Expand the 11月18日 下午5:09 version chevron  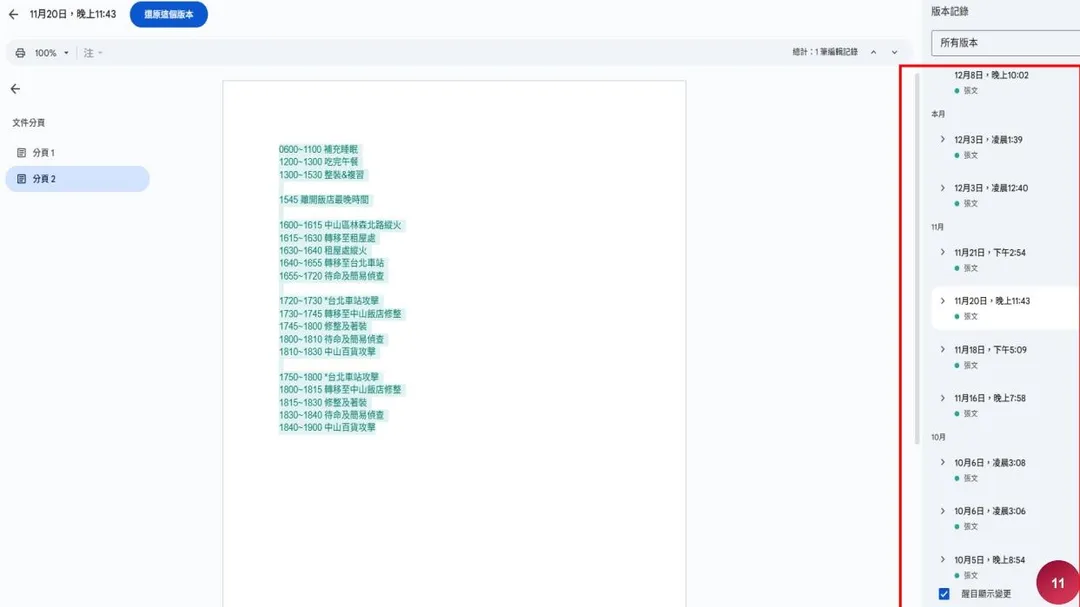click(942, 349)
